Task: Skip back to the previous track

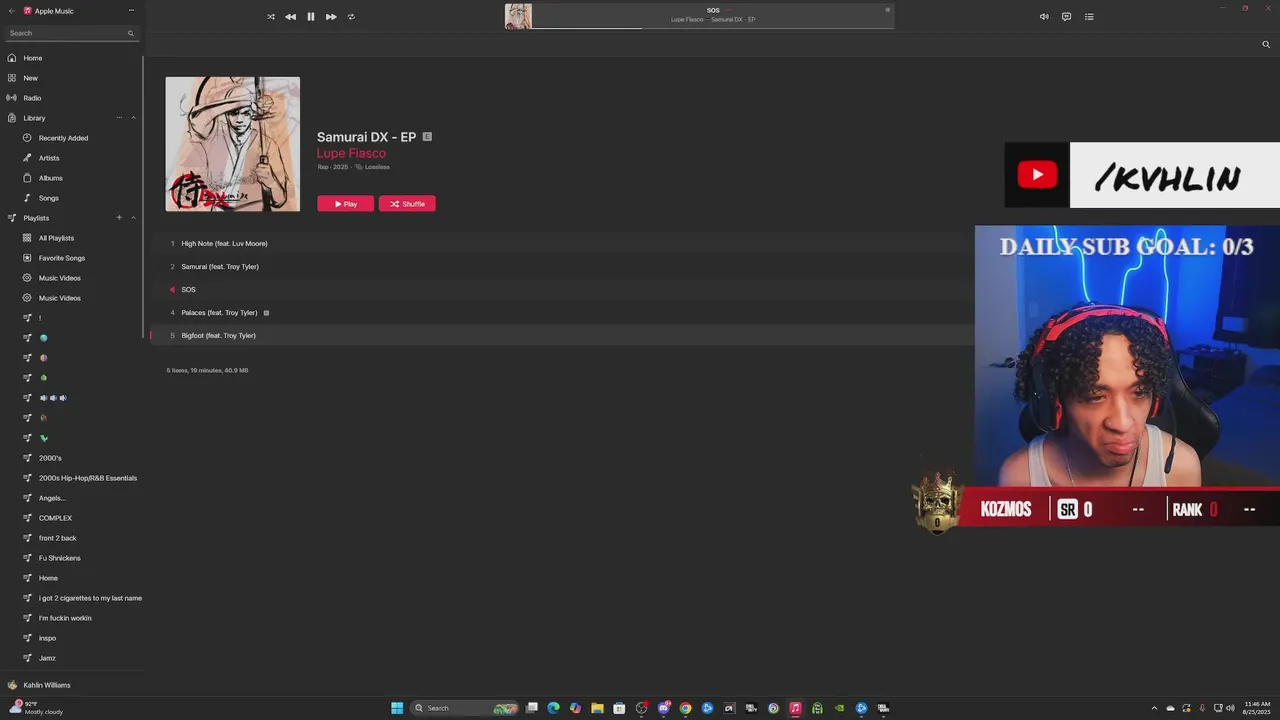Action: (x=290, y=17)
